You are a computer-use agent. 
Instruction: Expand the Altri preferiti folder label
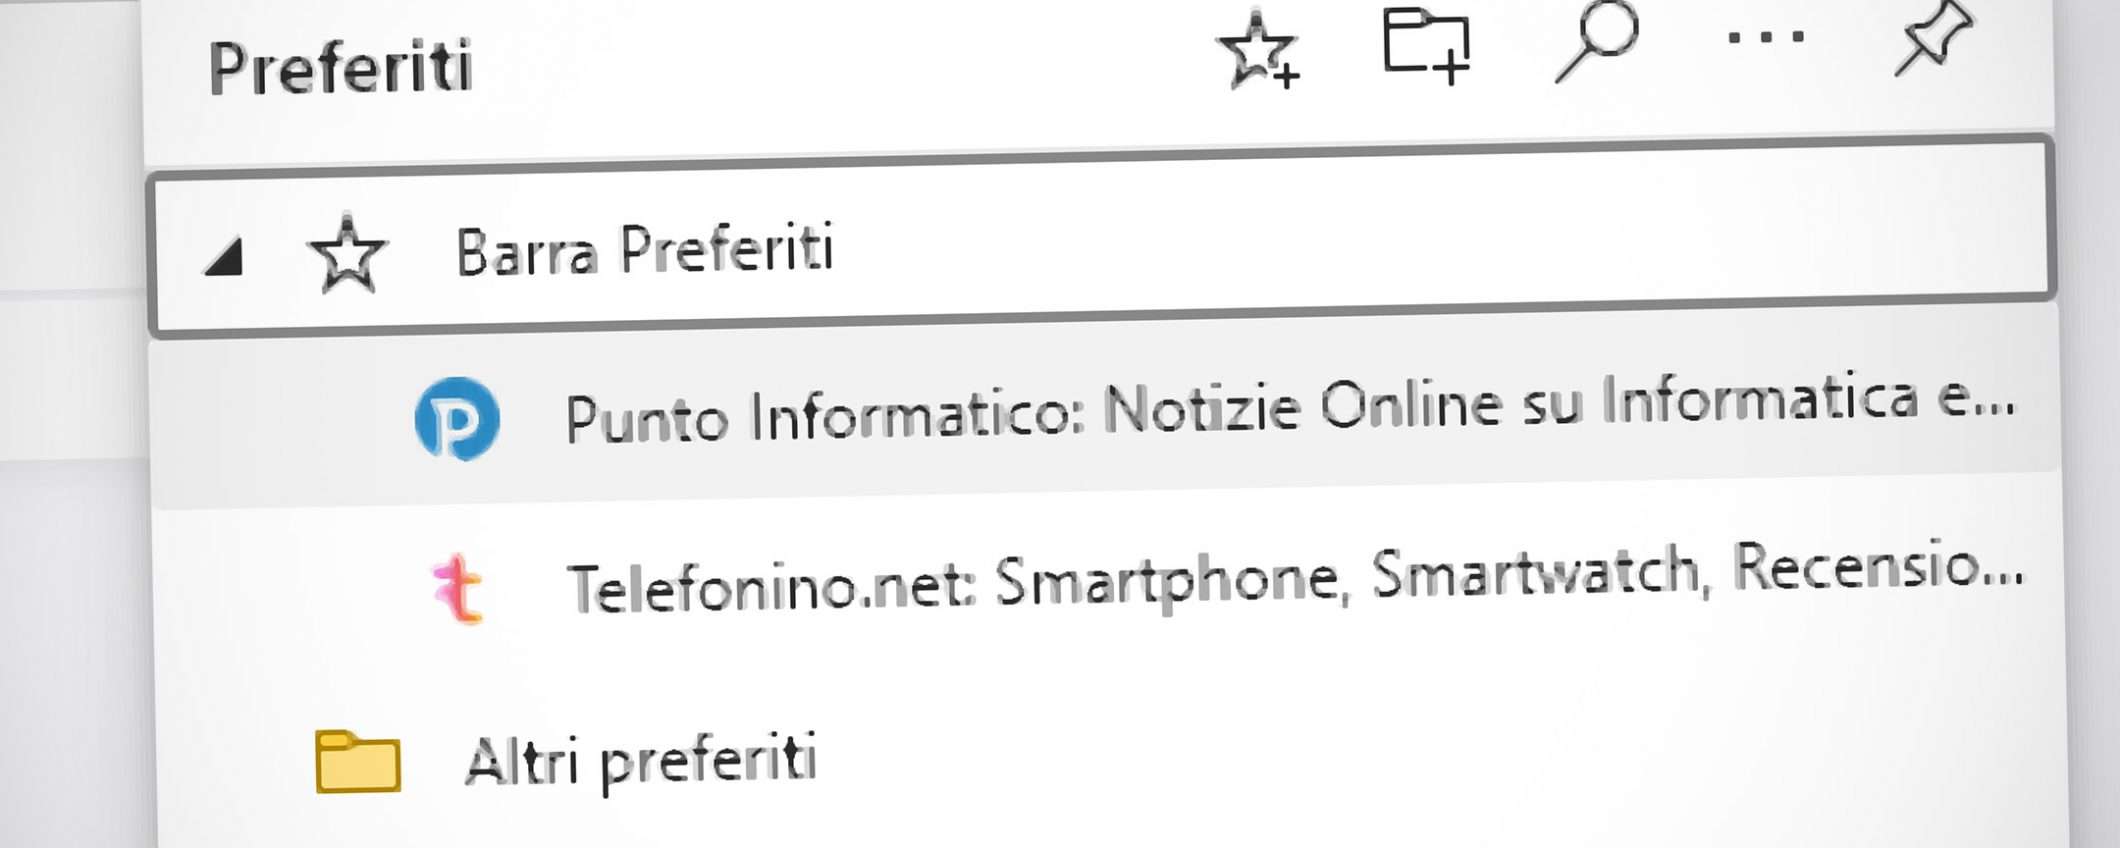coord(641,760)
